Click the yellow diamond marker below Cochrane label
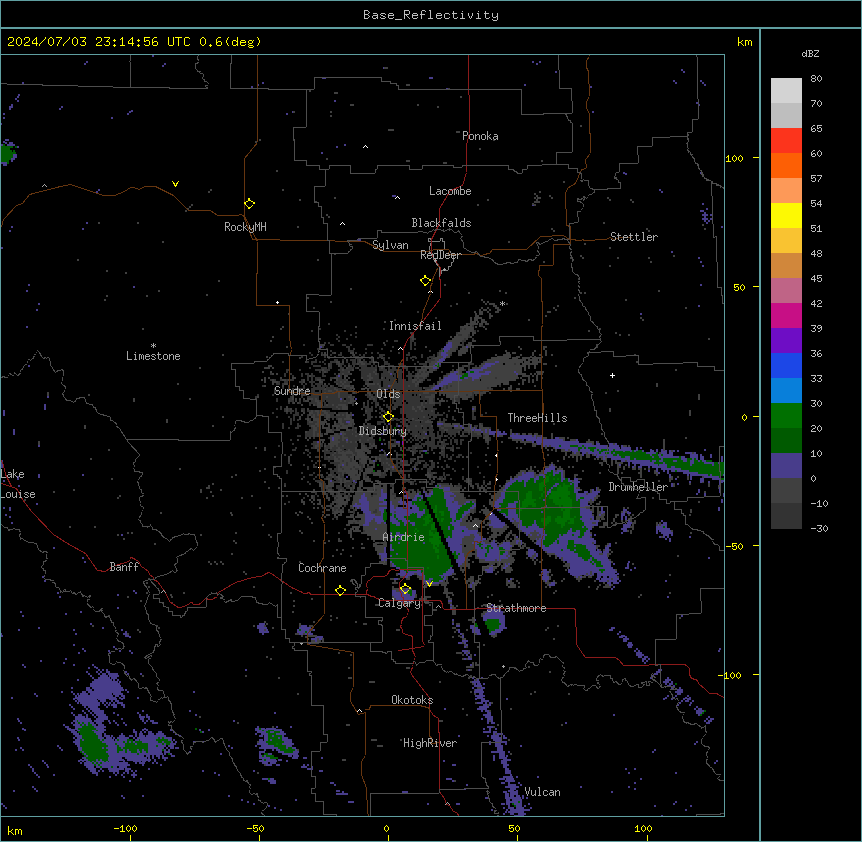The width and height of the screenshot is (862, 842). click(x=340, y=590)
